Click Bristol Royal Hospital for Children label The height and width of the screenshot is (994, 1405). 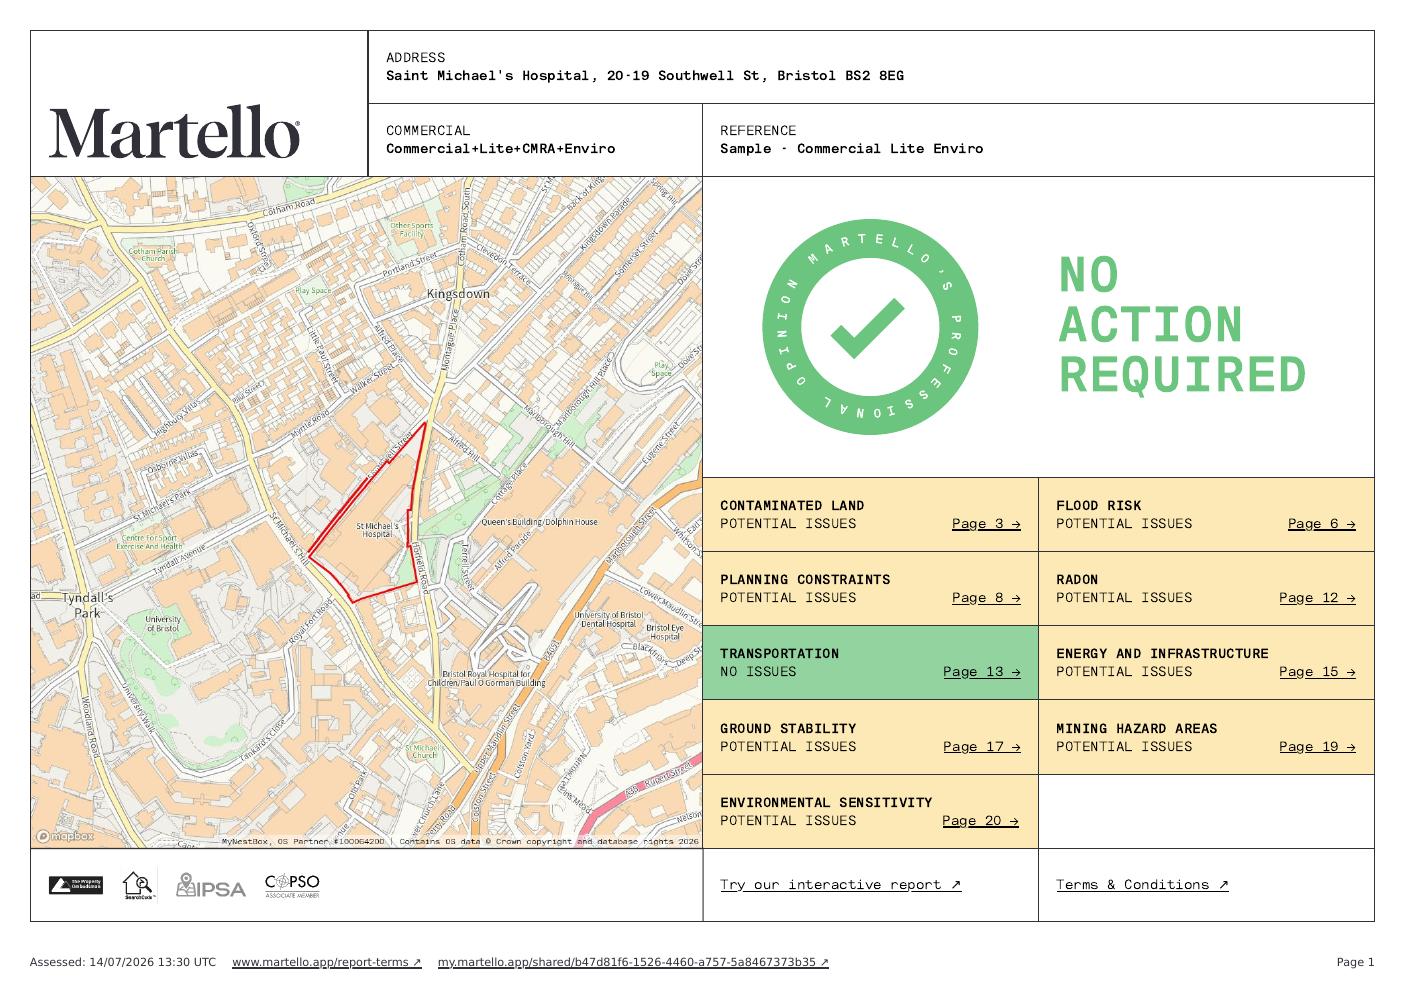point(487,678)
